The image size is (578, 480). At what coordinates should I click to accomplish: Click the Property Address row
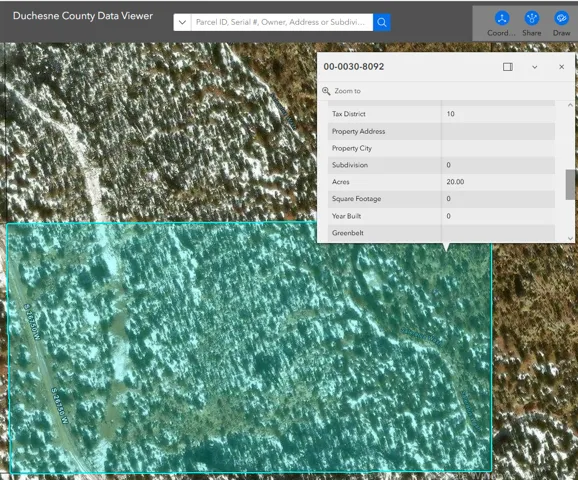(441, 131)
